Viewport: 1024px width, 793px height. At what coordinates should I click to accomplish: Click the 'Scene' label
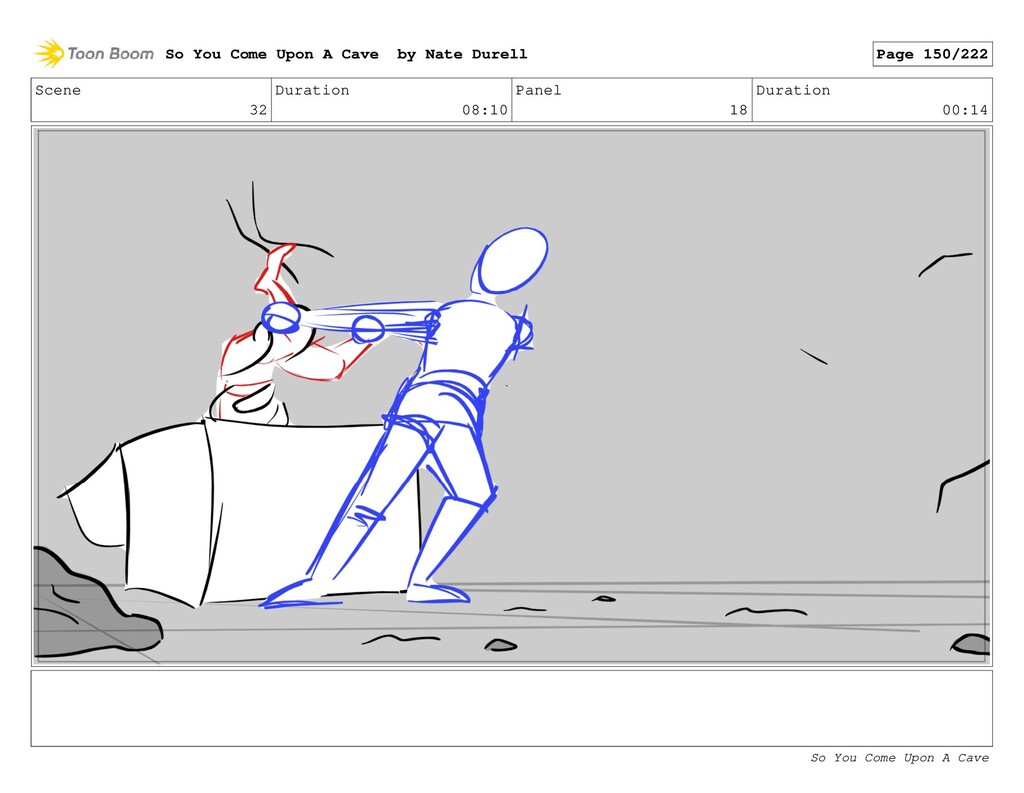tap(58, 90)
